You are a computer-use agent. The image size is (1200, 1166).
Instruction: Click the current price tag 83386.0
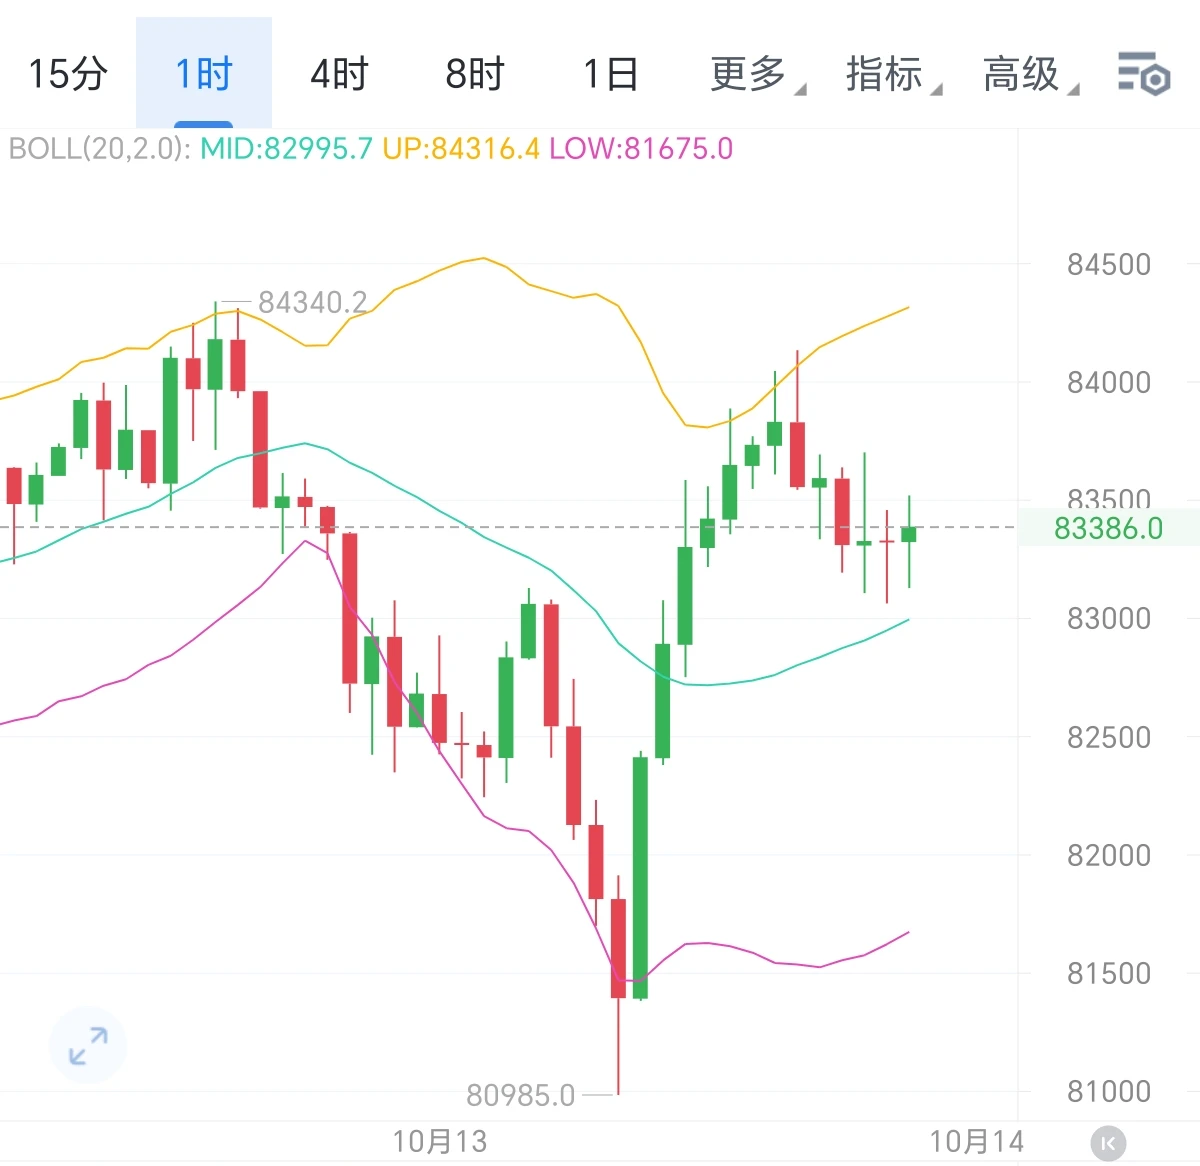(1109, 528)
